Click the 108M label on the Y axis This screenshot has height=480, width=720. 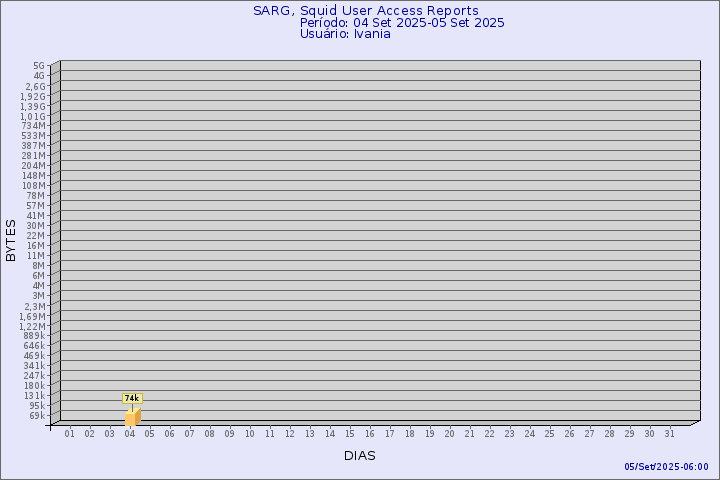34,186
